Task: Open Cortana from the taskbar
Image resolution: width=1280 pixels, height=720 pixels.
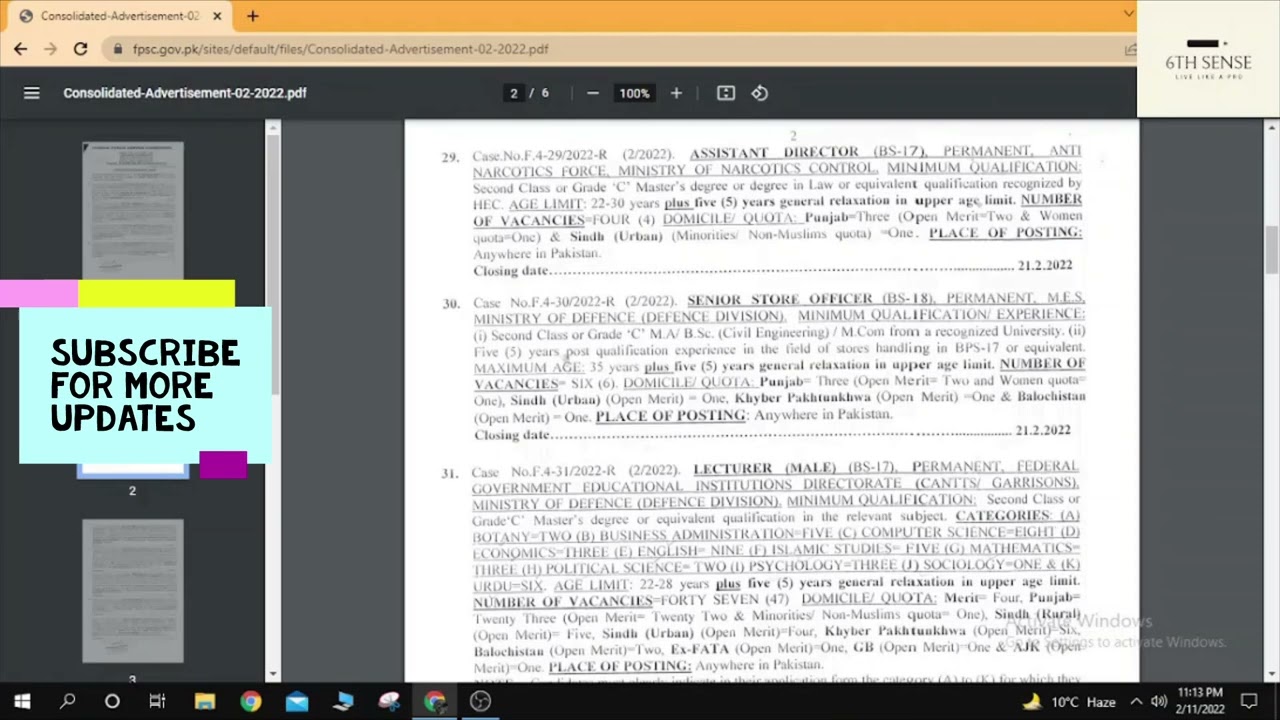Action: (112, 701)
